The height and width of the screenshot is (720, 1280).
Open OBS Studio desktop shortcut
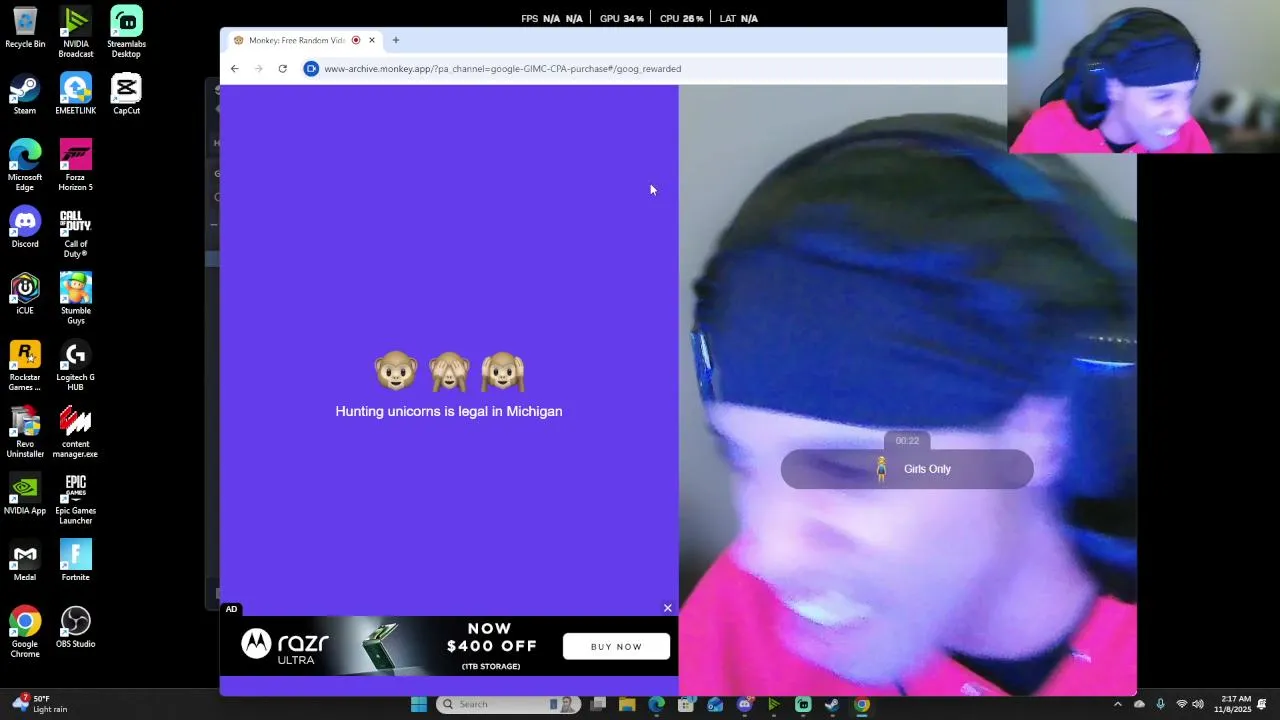[x=76, y=627]
